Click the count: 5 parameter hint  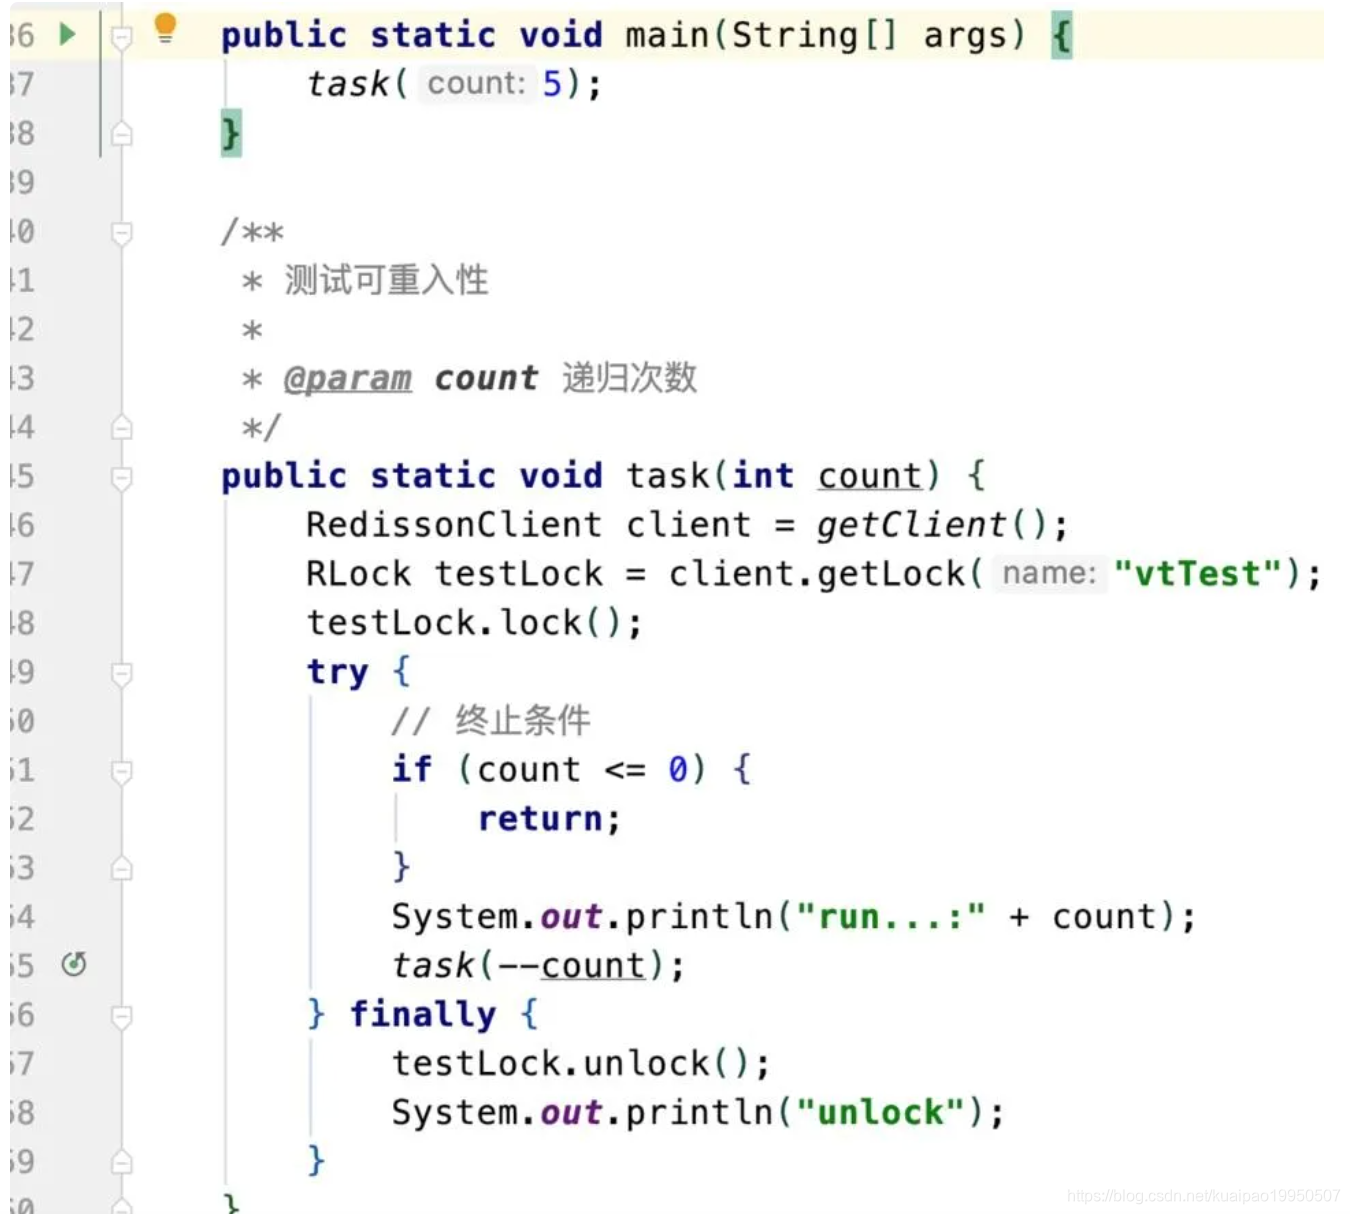(480, 84)
